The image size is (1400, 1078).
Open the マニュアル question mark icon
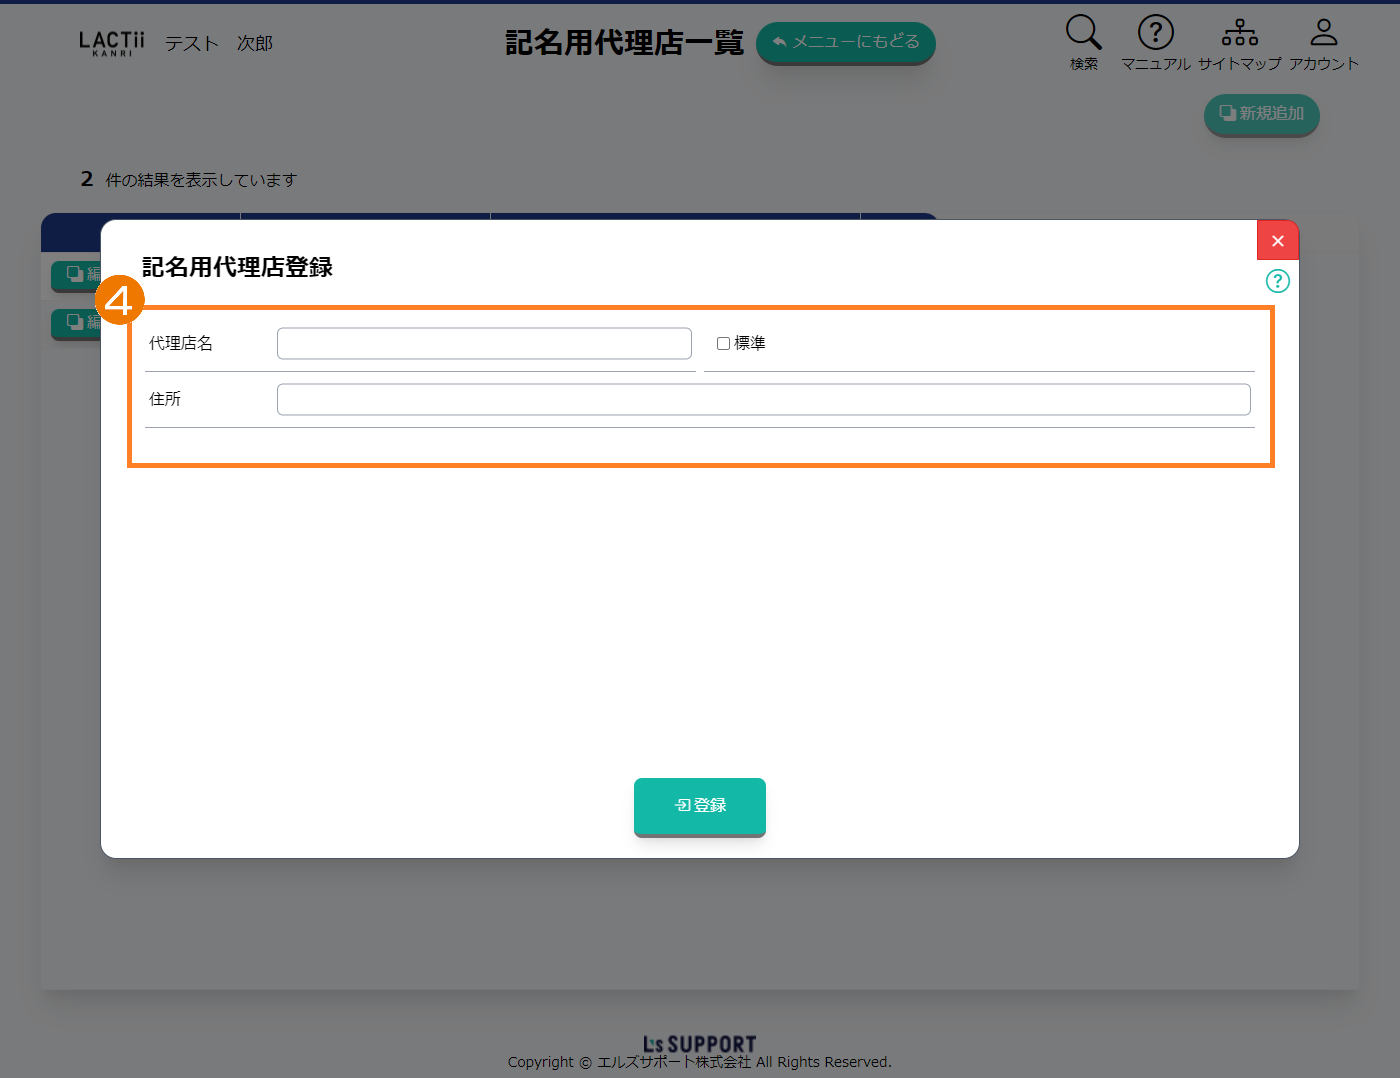coord(1155,33)
